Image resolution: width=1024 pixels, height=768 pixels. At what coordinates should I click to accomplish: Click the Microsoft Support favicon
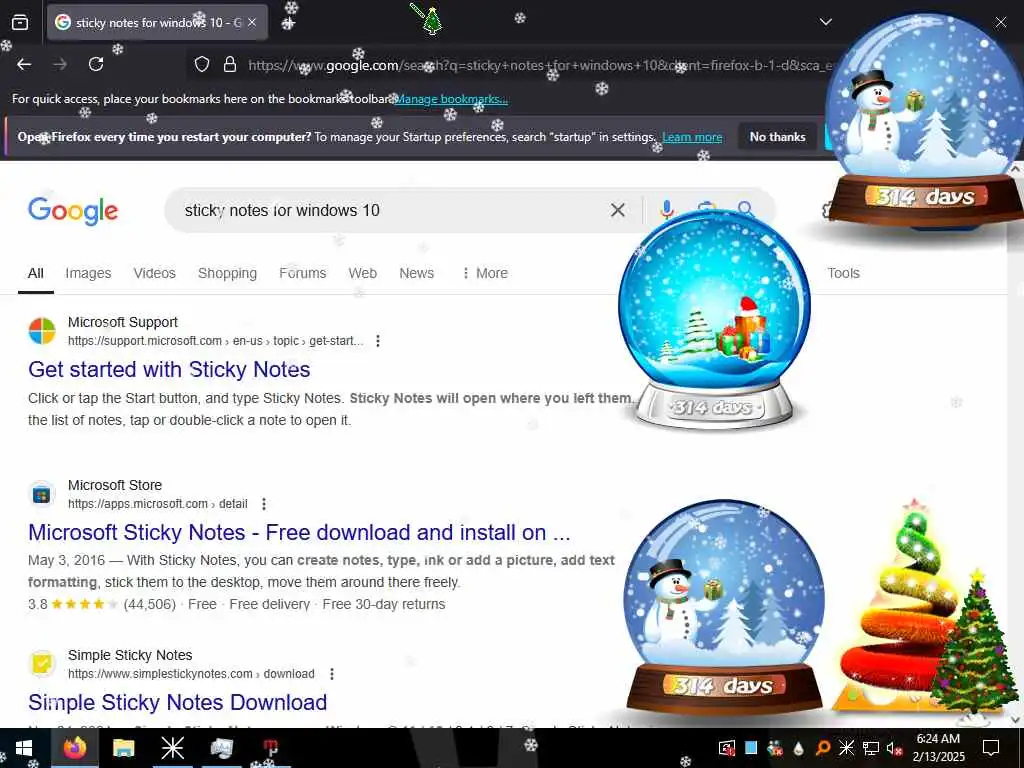(x=42, y=331)
